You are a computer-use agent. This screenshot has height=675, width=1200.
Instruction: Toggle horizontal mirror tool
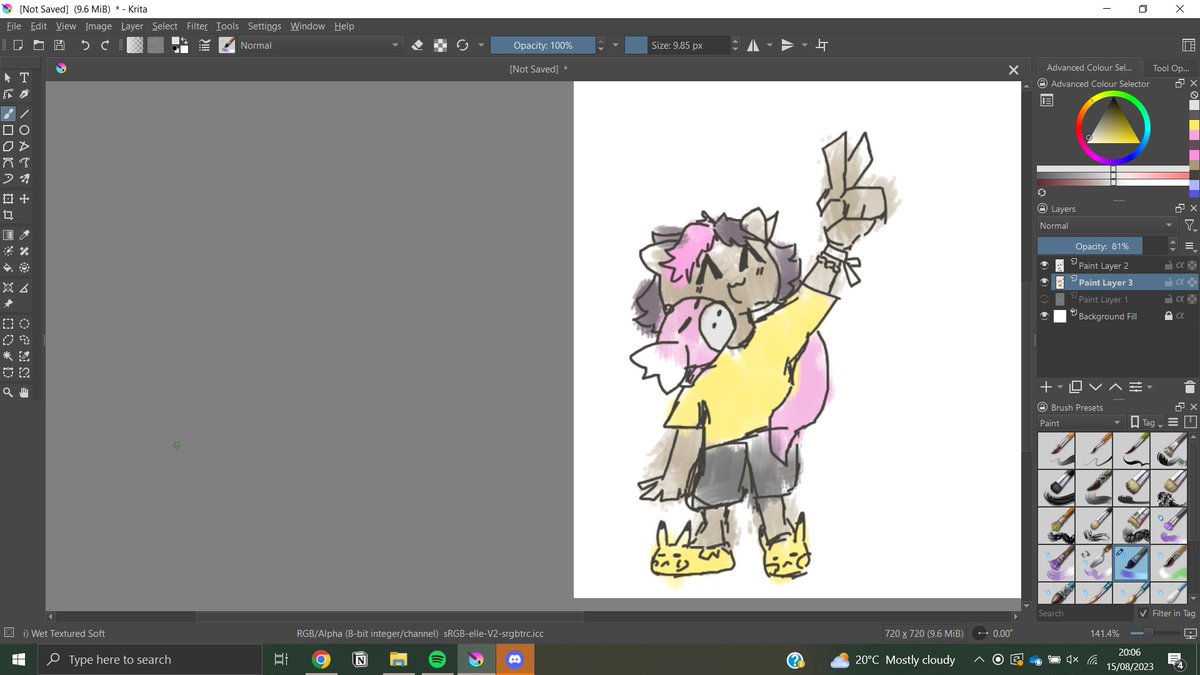[x=753, y=45]
